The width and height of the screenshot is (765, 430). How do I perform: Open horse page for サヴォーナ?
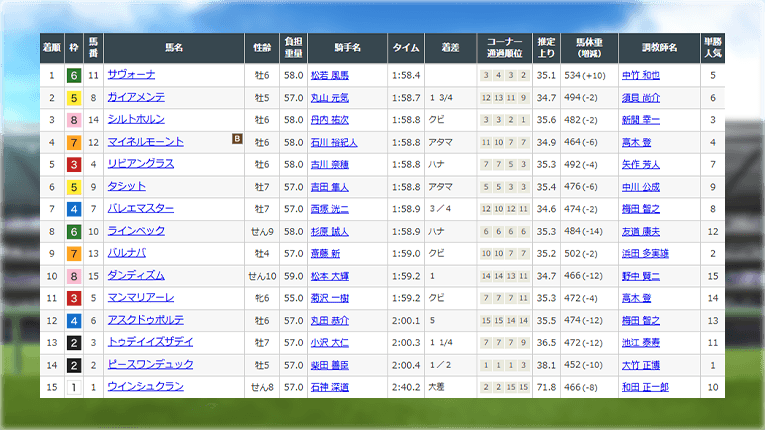[131, 75]
